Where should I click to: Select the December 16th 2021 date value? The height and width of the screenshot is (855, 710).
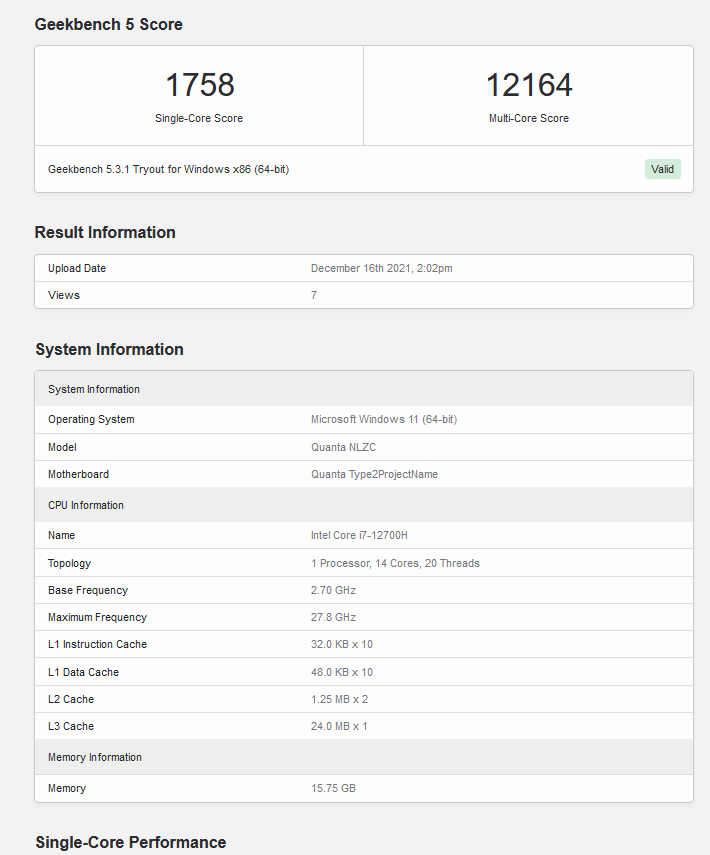tap(382, 268)
